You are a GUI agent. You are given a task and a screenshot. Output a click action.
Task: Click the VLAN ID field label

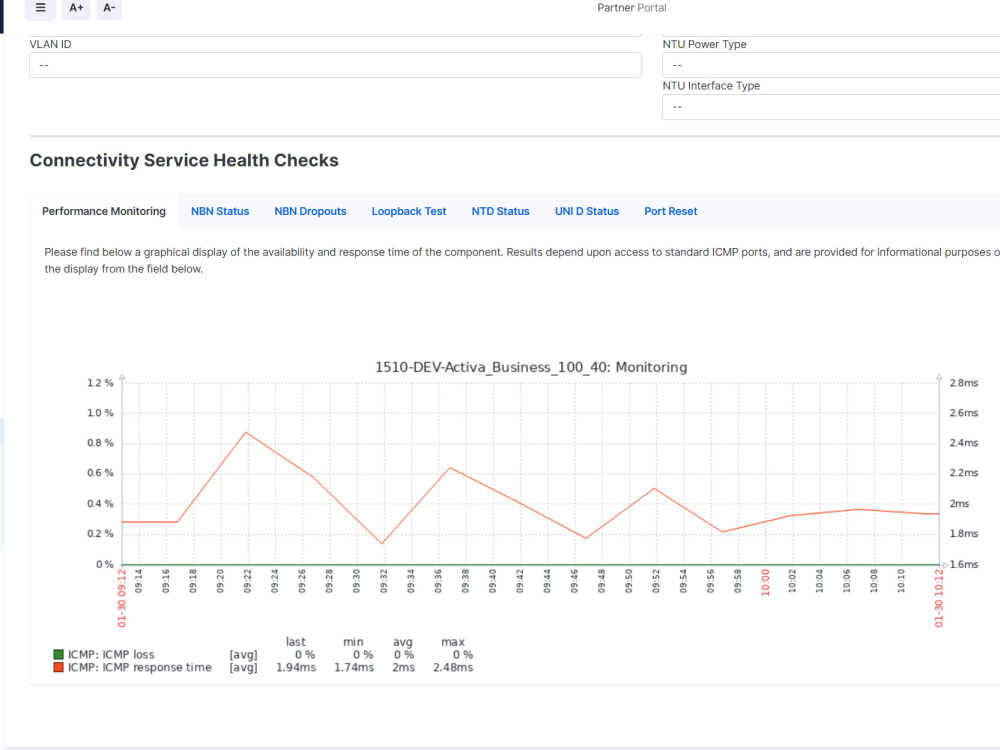50,44
